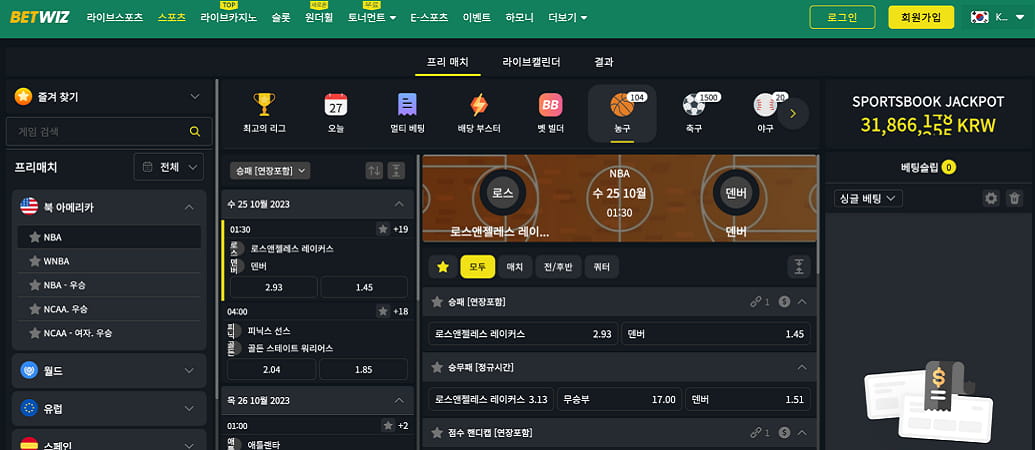
Task: Click the collapse-all icon beside the sort arrows
Action: [x=395, y=170]
